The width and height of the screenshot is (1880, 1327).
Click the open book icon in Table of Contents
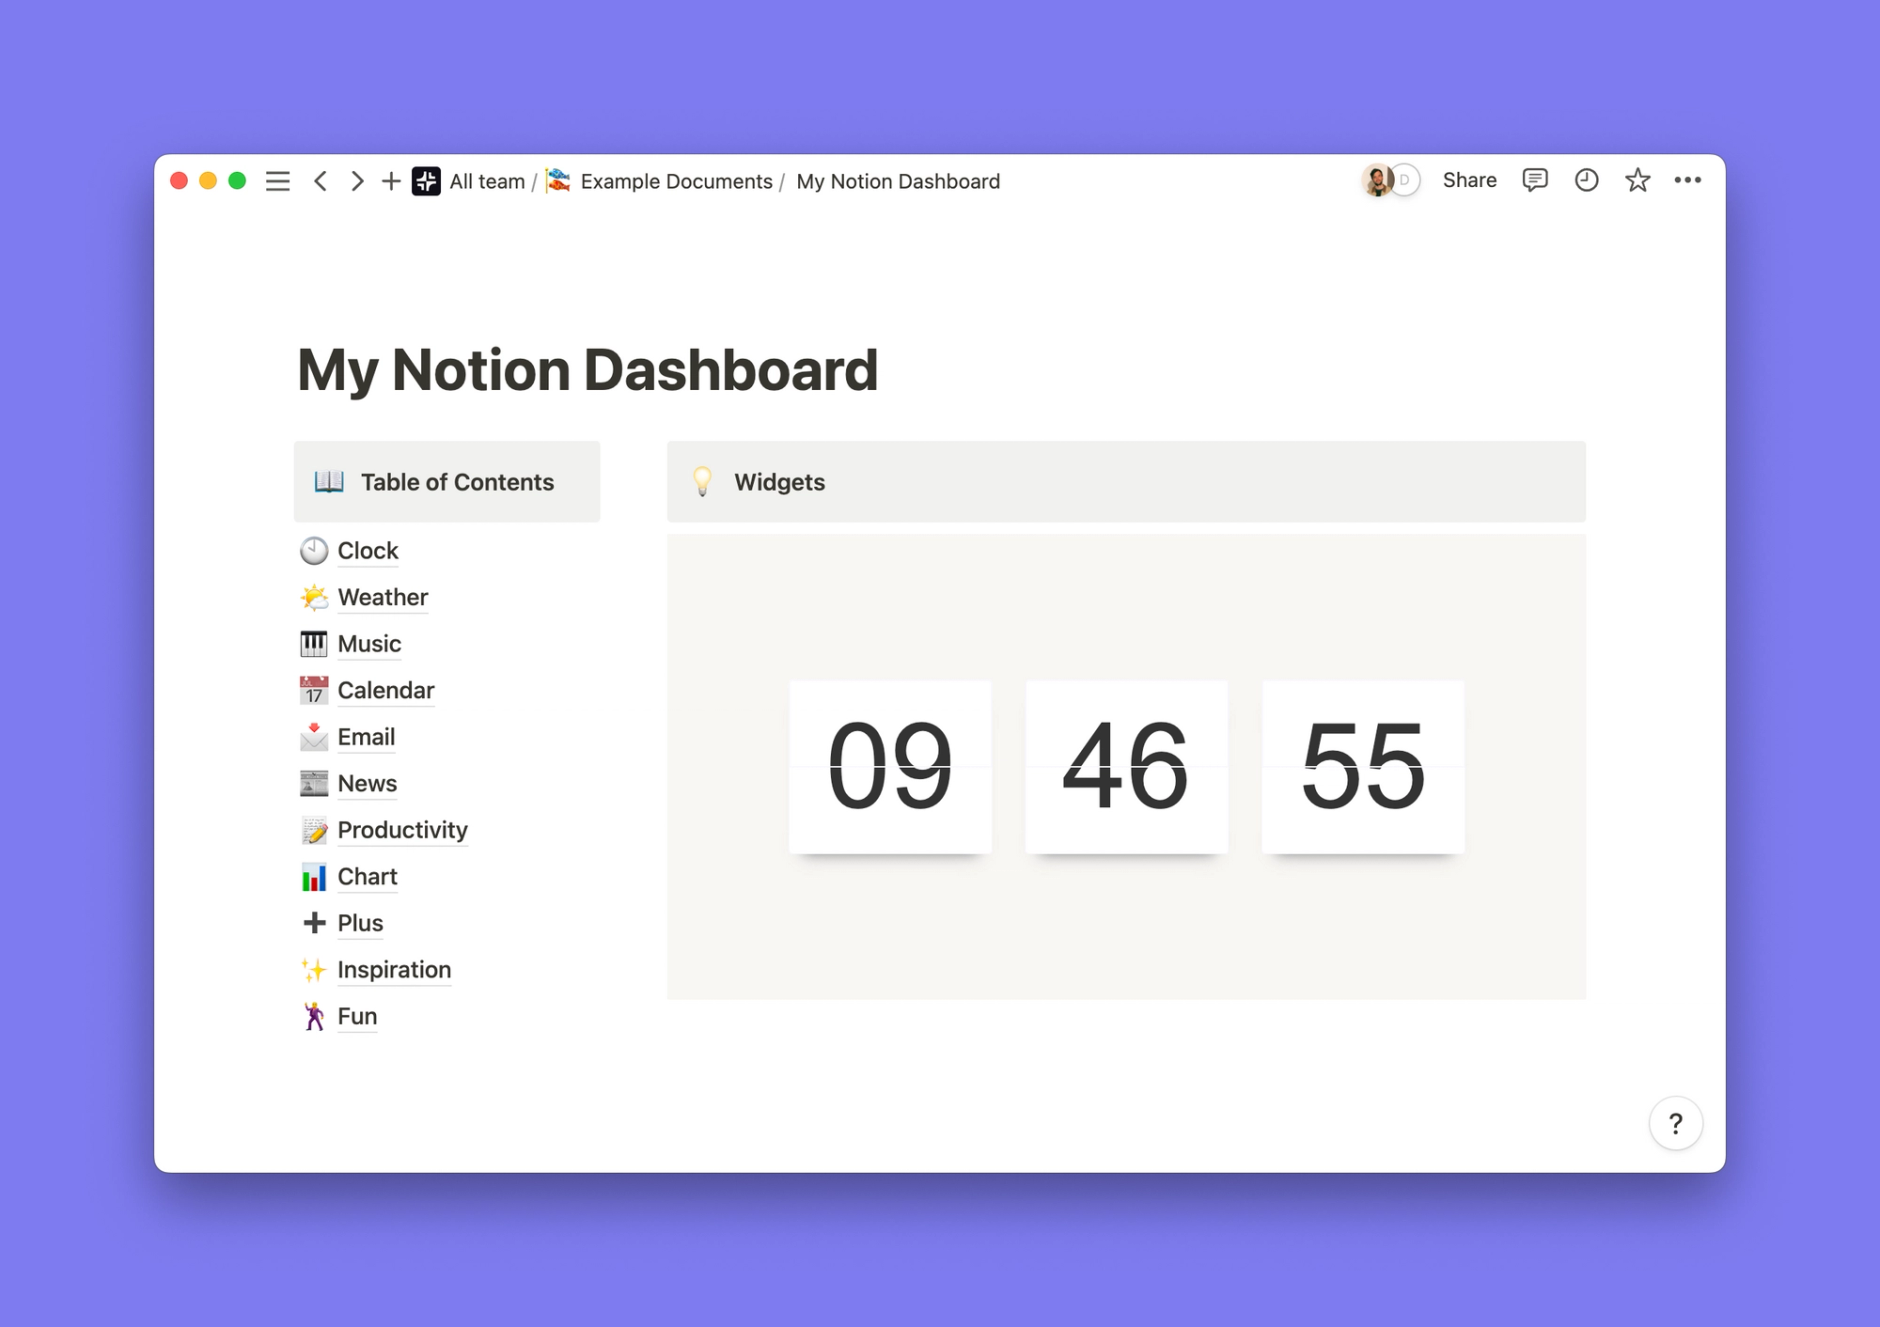tap(329, 482)
